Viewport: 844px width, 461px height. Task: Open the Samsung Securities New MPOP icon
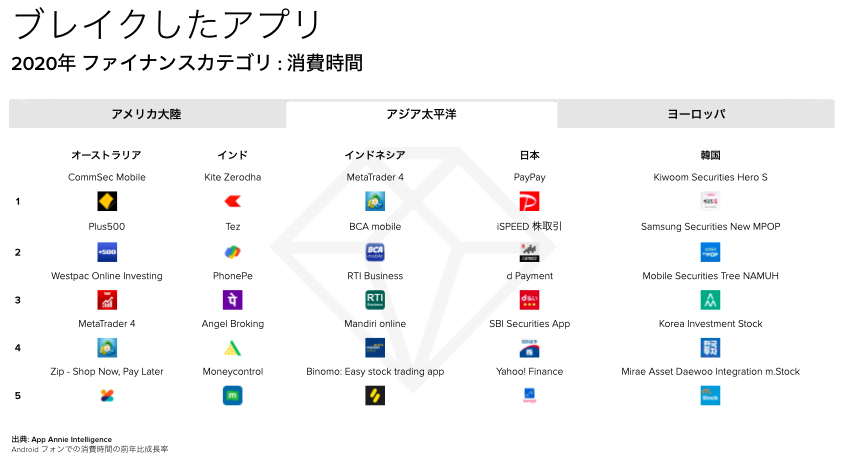pos(711,252)
